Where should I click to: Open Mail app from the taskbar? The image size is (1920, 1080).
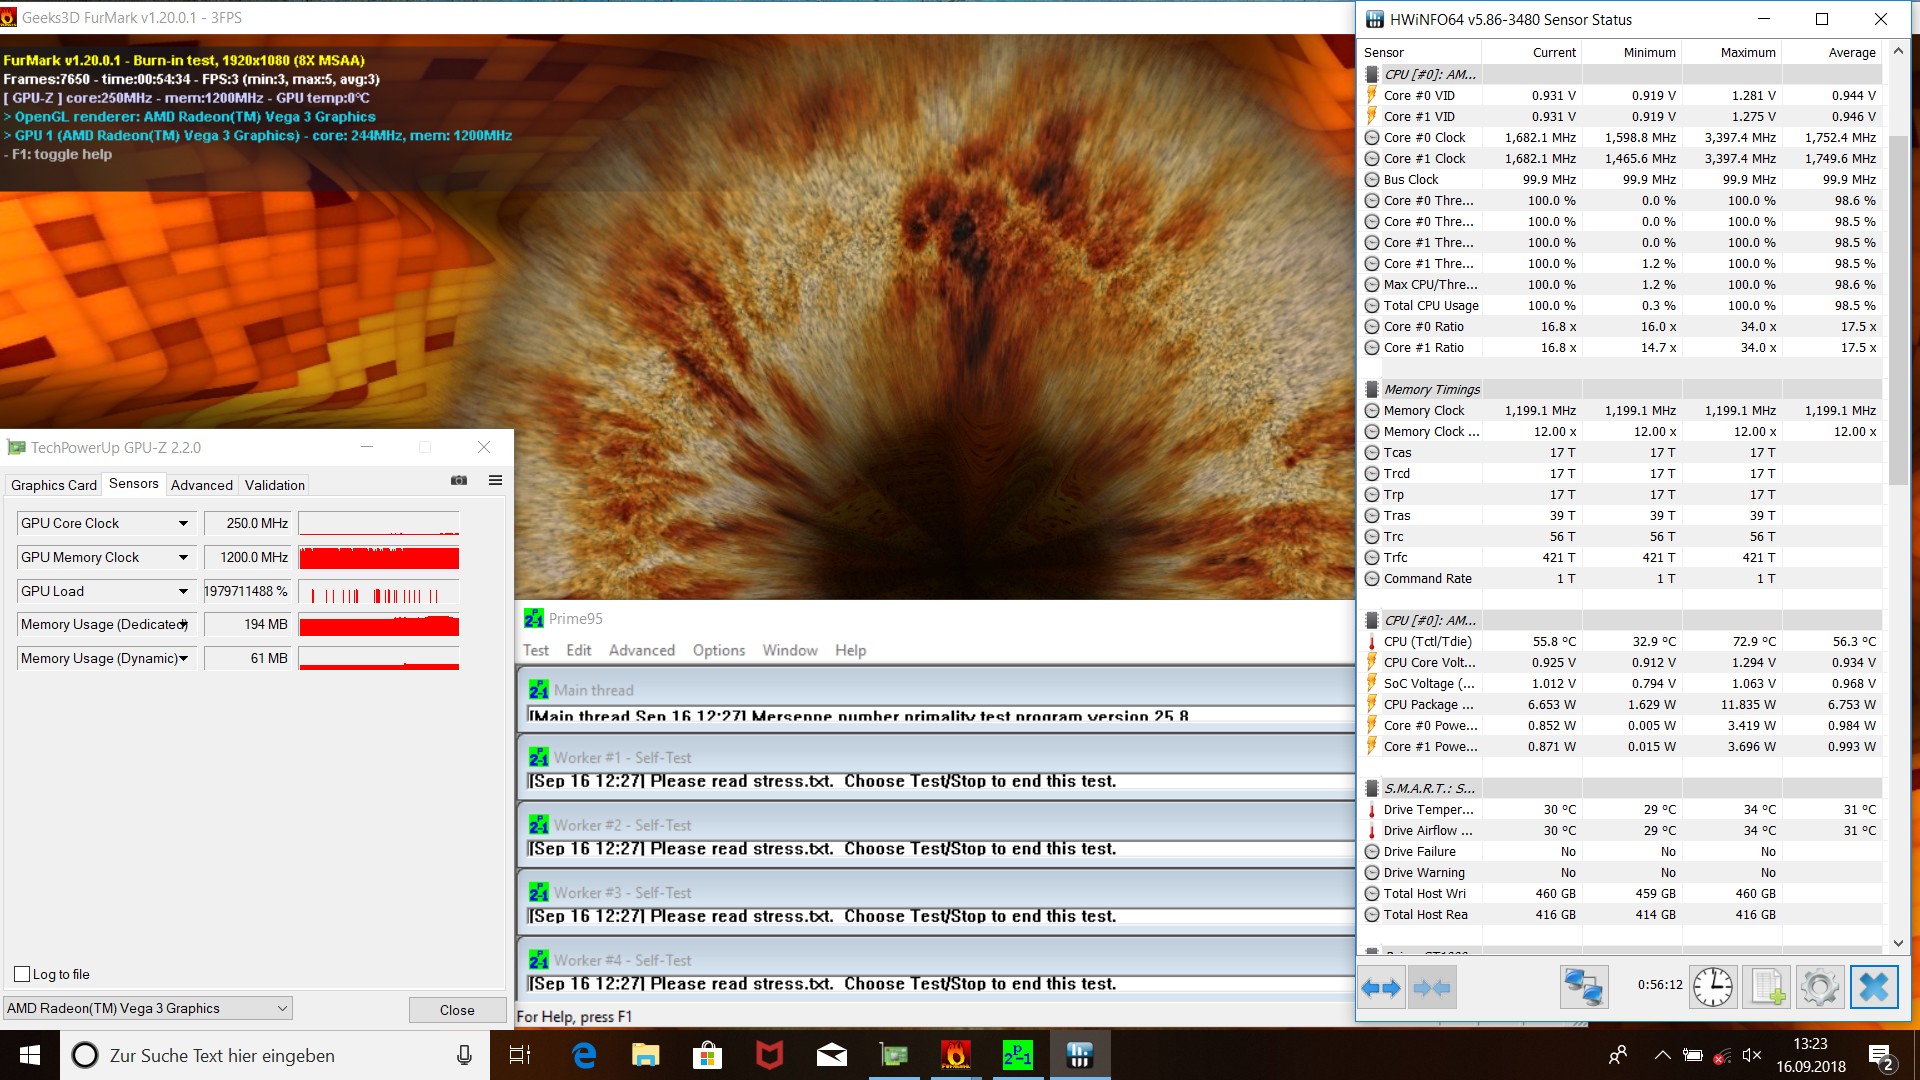832,1055
